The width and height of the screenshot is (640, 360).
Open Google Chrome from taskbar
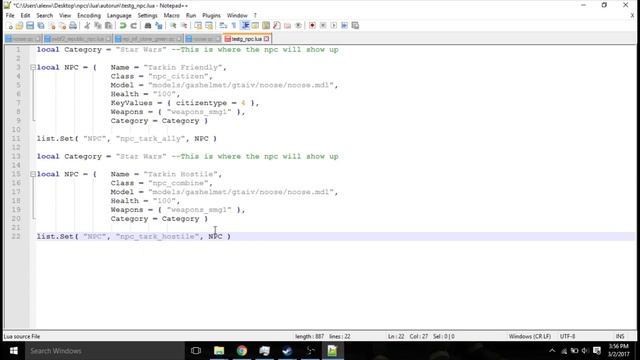coord(242,351)
